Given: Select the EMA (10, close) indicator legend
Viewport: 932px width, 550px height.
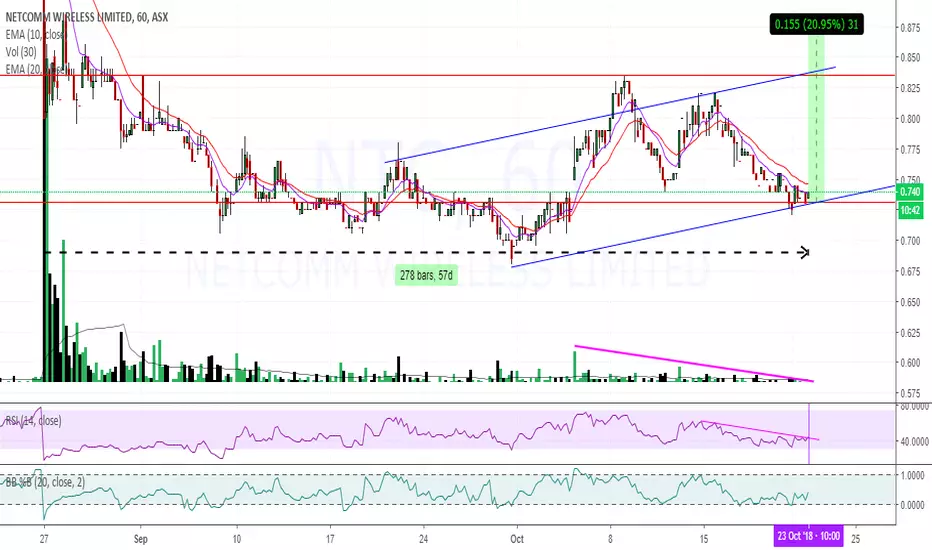Looking at the screenshot, I should [x=34, y=34].
